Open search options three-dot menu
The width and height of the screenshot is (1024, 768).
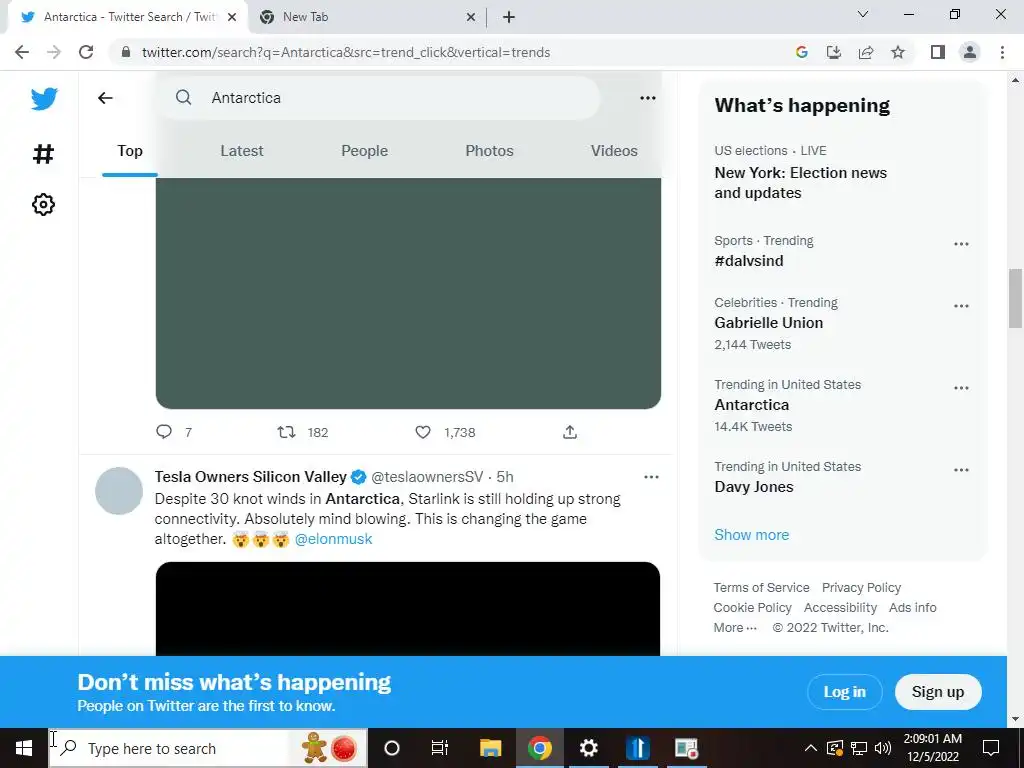648,98
